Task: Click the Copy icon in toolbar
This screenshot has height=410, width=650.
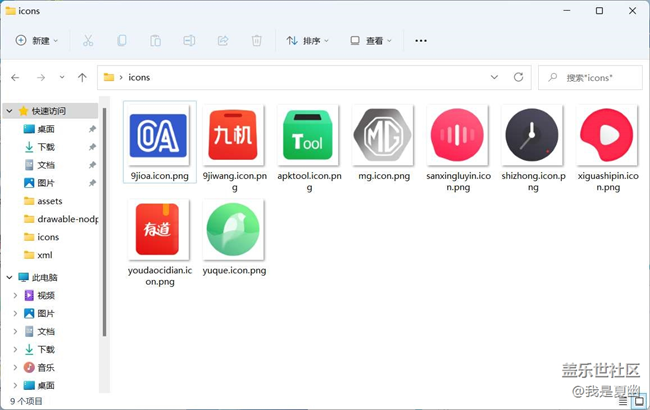Action: [x=122, y=41]
